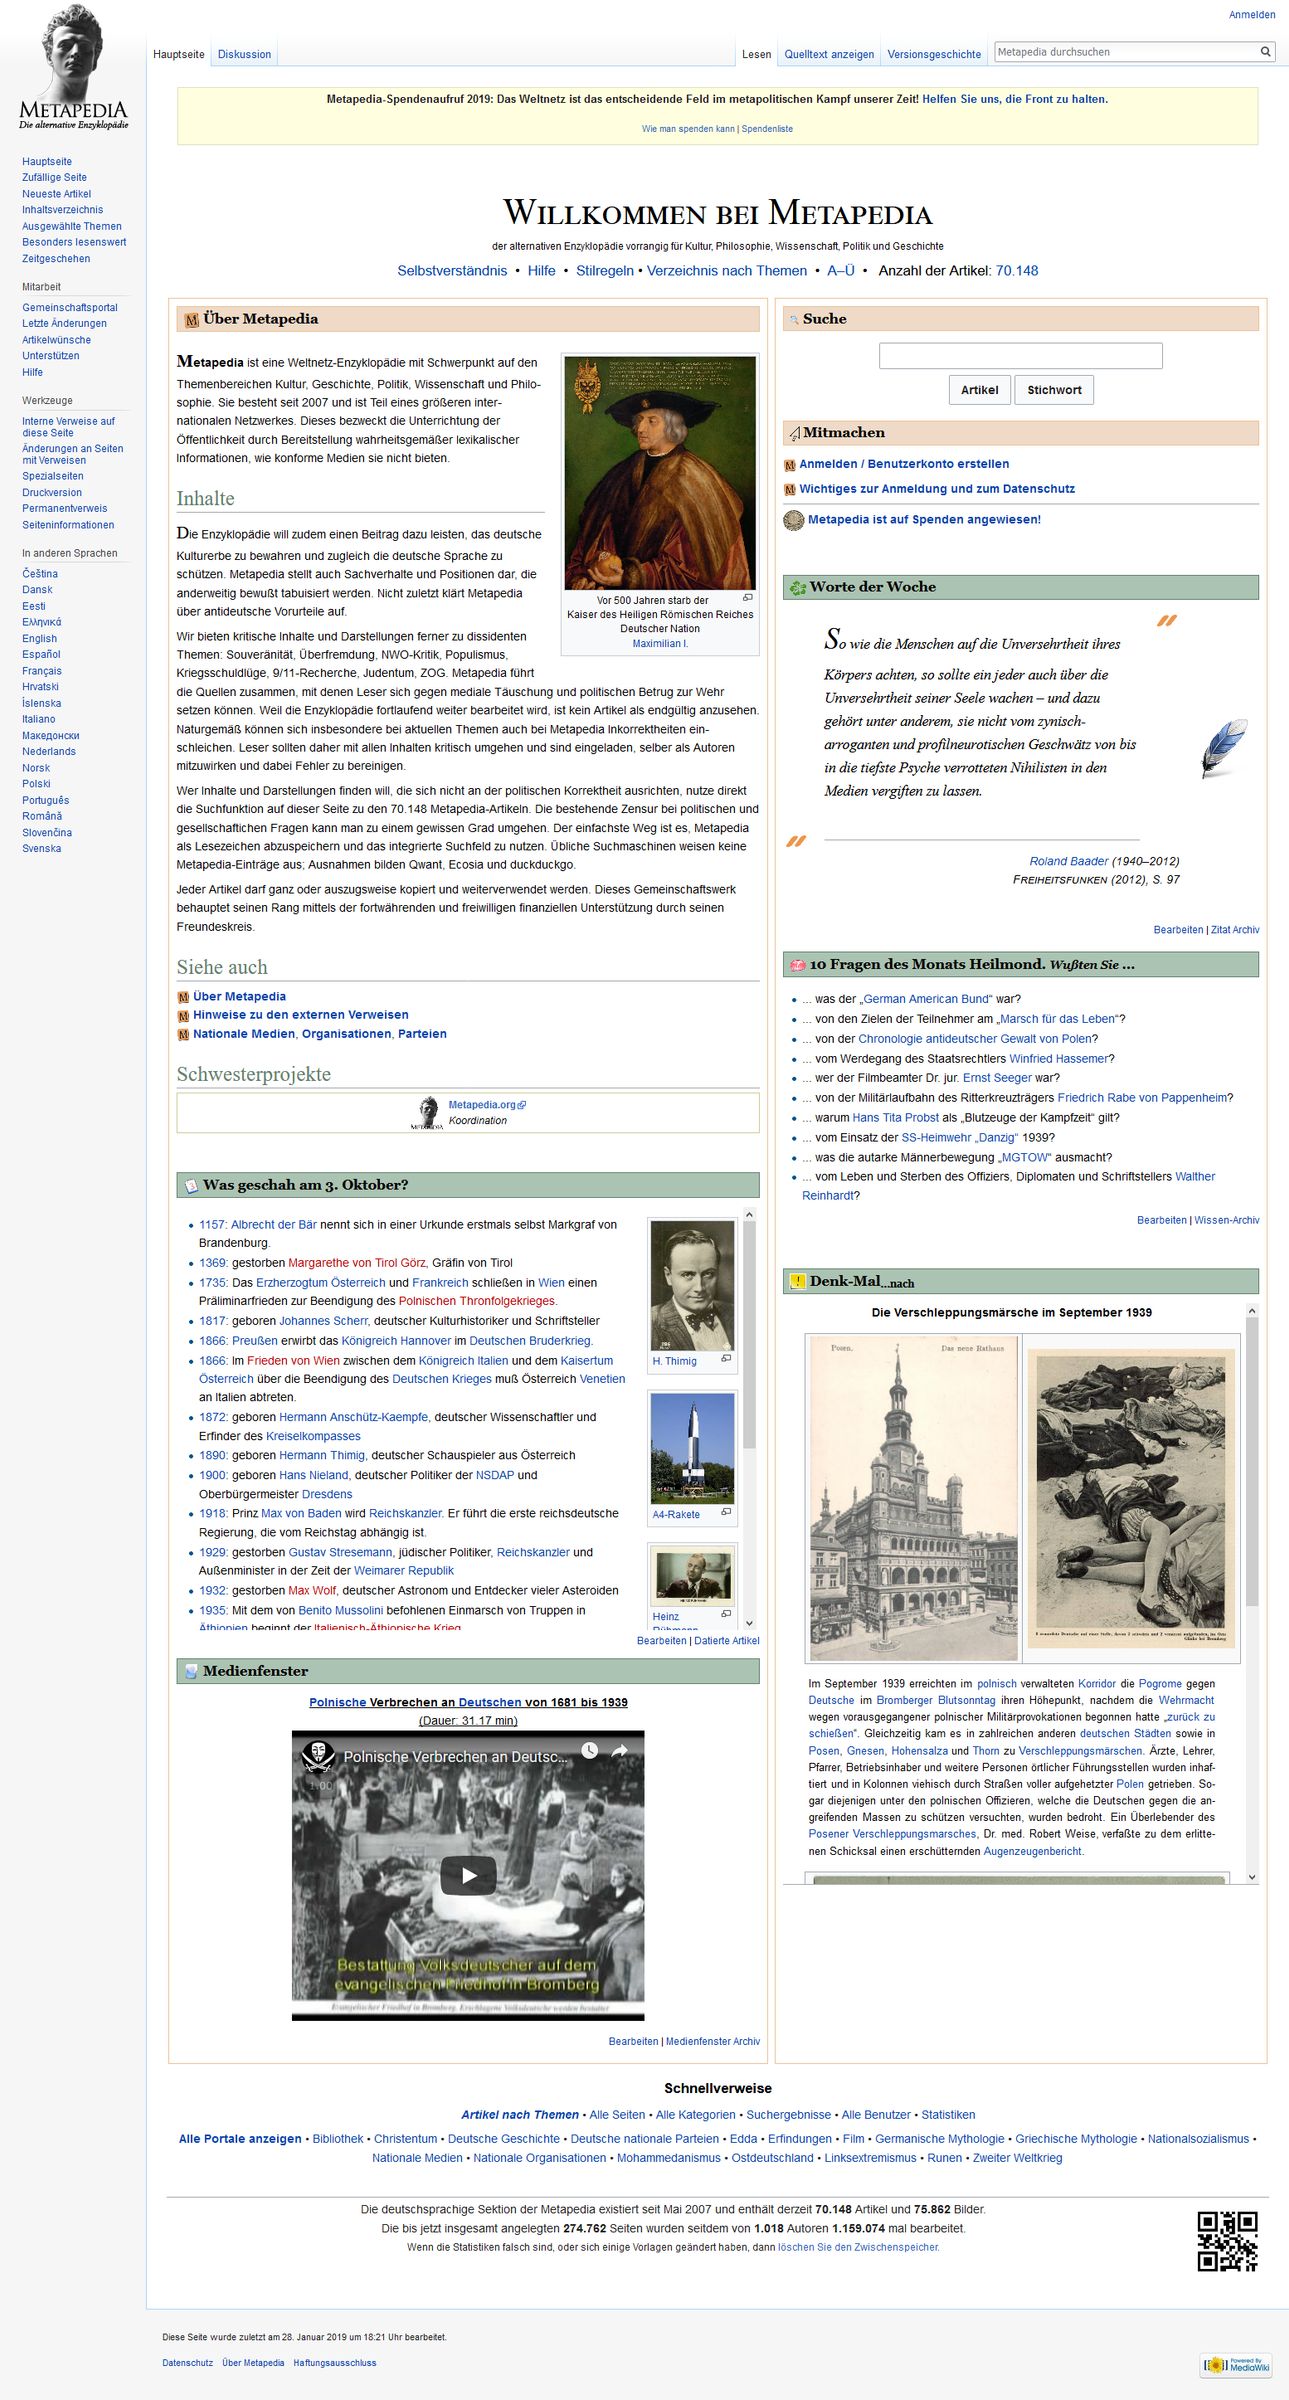Open the Posen Rathaus postcard thumbnail
Screen dimensions: 1289x2400
click(913, 1498)
